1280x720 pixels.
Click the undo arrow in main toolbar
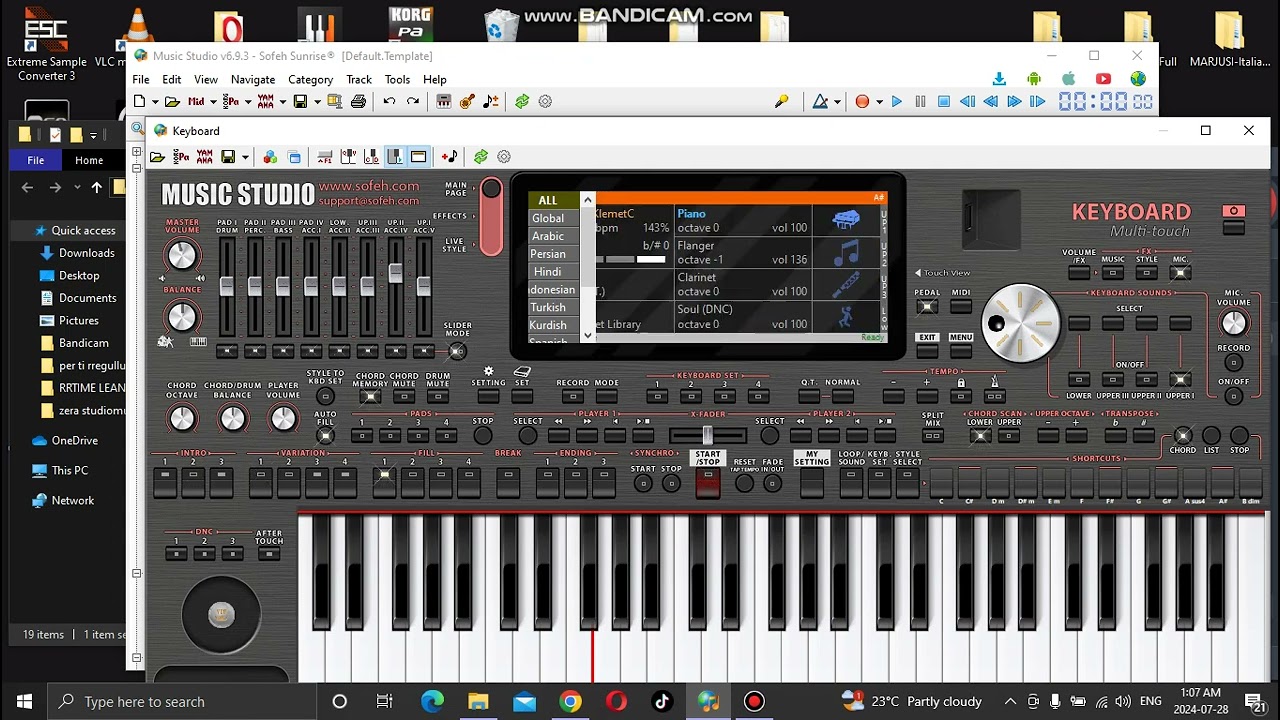coord(389,101)
